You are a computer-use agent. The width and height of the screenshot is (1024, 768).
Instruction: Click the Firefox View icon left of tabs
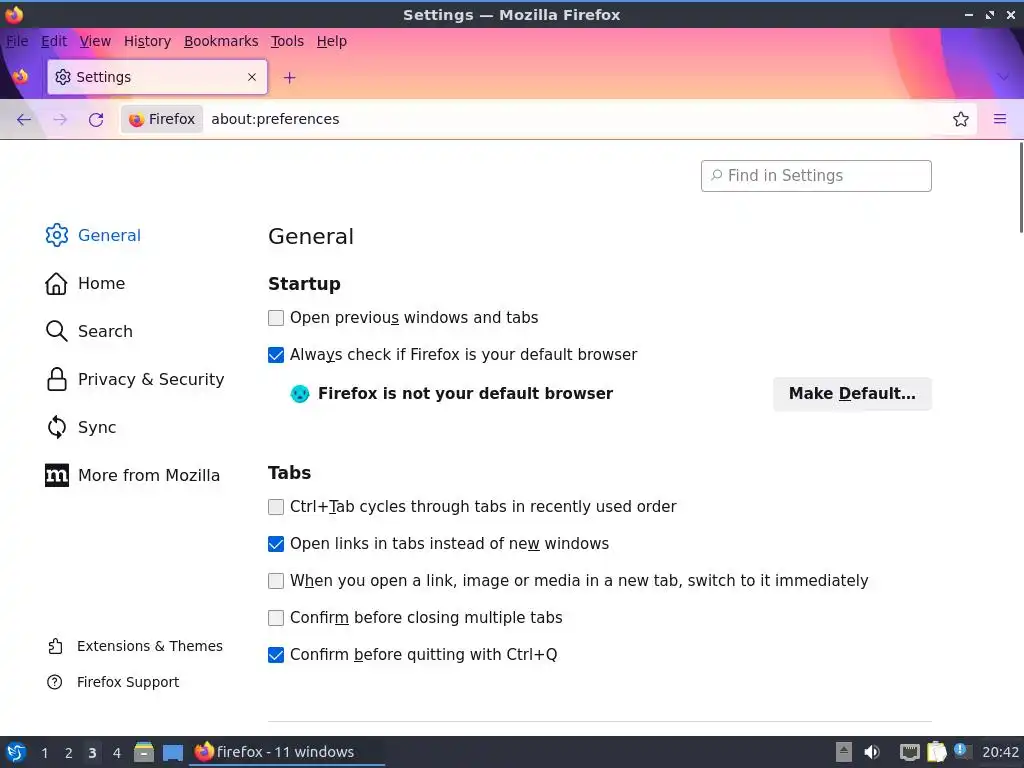(x=21, y=77)
